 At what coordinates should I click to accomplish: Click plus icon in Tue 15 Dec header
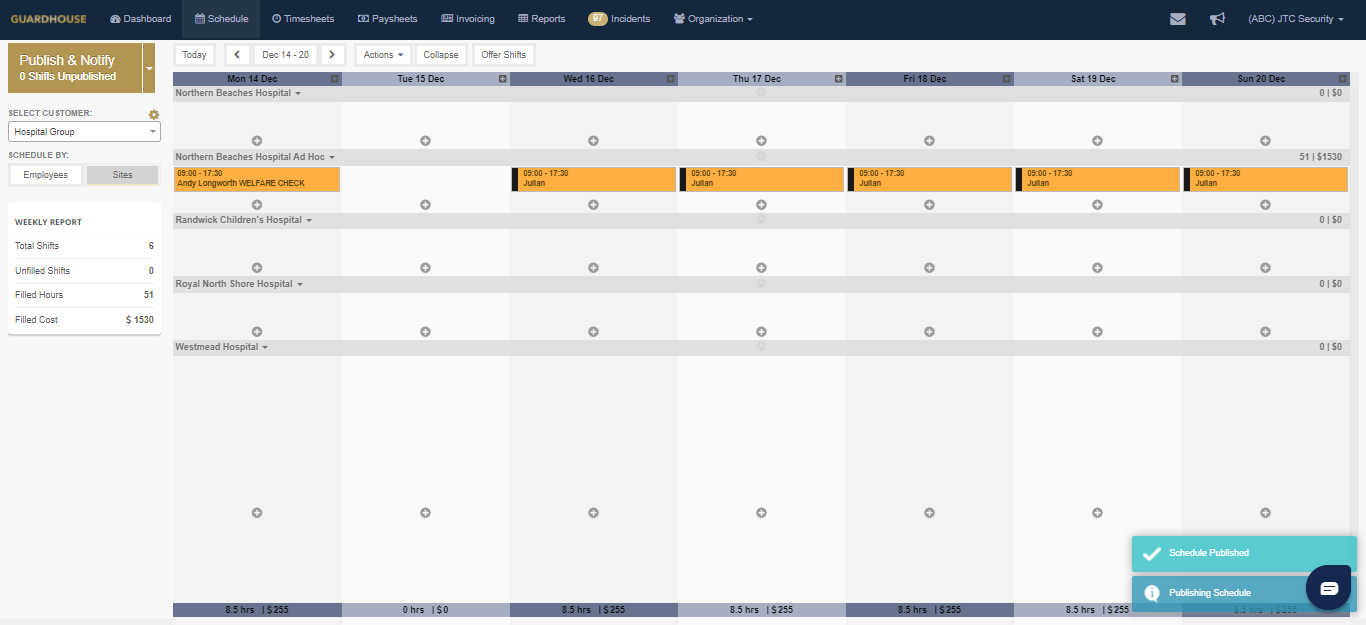point(503,79)
